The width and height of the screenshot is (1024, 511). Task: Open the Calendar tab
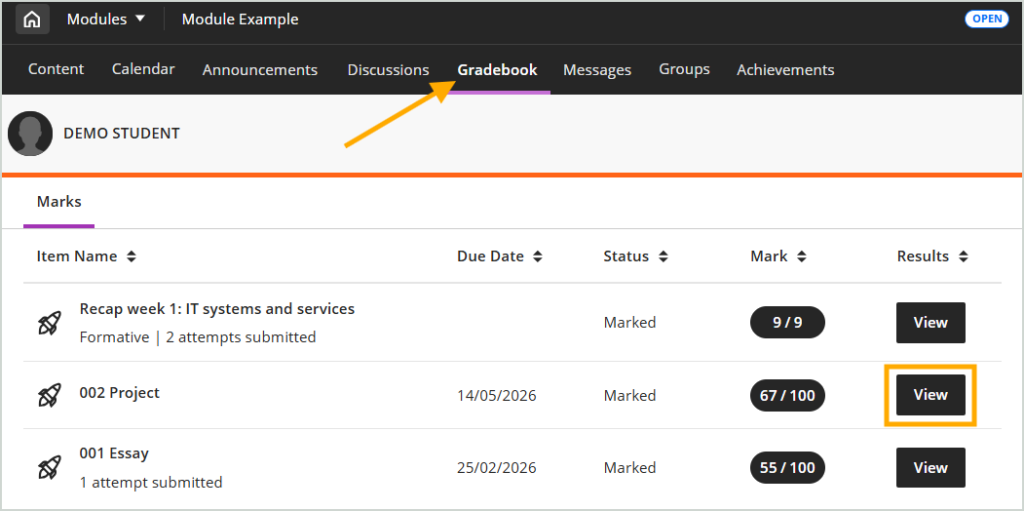[143, 69]
